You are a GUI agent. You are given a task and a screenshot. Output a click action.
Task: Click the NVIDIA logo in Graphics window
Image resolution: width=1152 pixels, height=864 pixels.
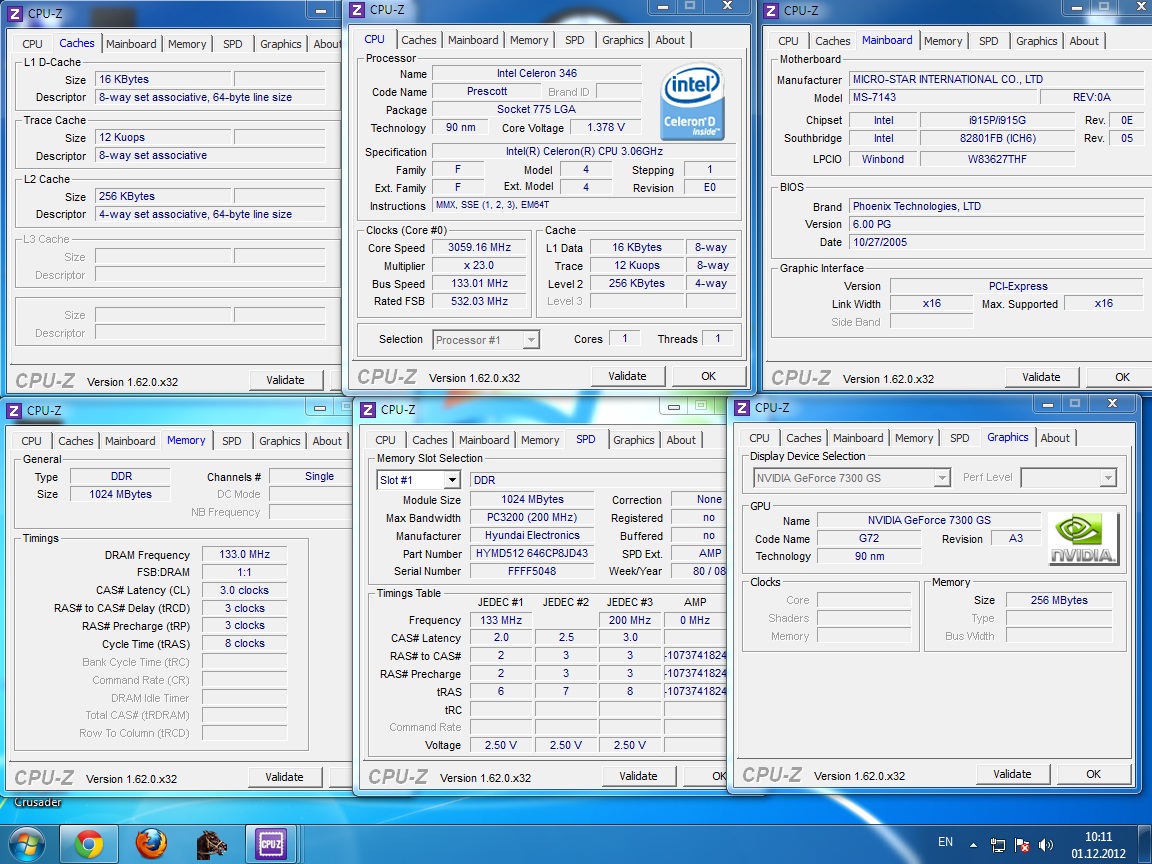point(1083,539)
